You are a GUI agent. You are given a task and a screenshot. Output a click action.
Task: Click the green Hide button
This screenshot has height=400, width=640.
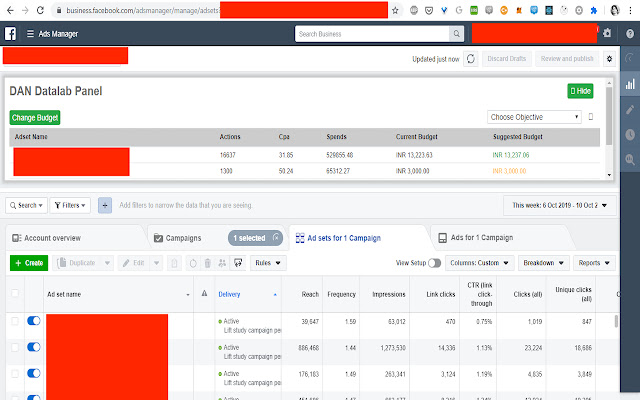pos(580,91)
